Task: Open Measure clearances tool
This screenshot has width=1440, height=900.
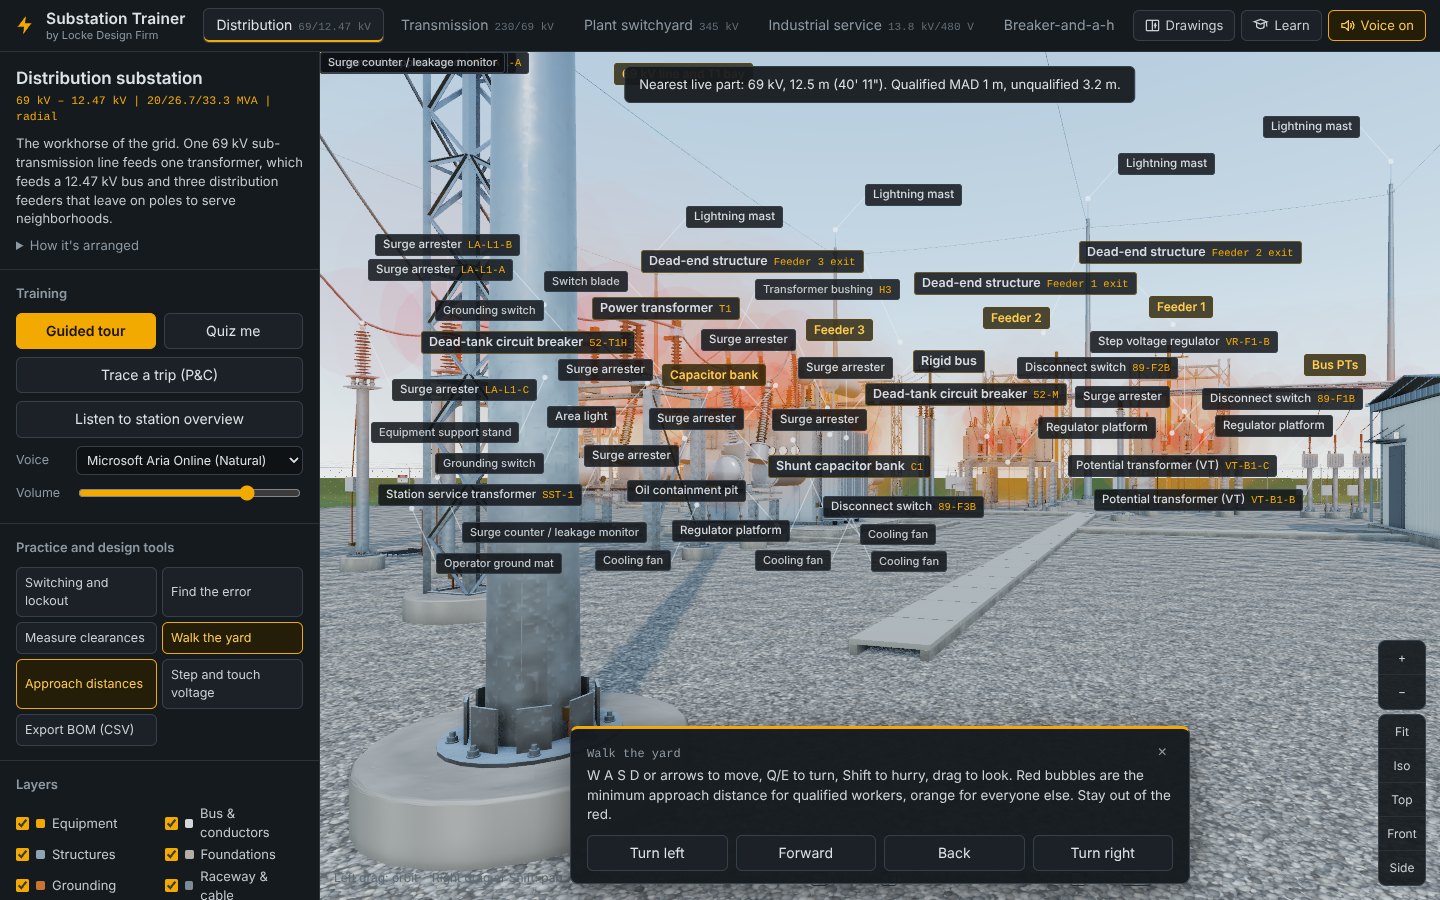Action: [86, 638]
